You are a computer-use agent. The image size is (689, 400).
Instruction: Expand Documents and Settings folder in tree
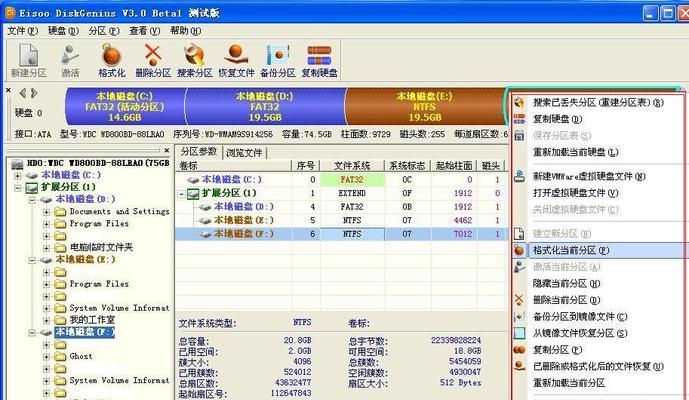(46, 212)
